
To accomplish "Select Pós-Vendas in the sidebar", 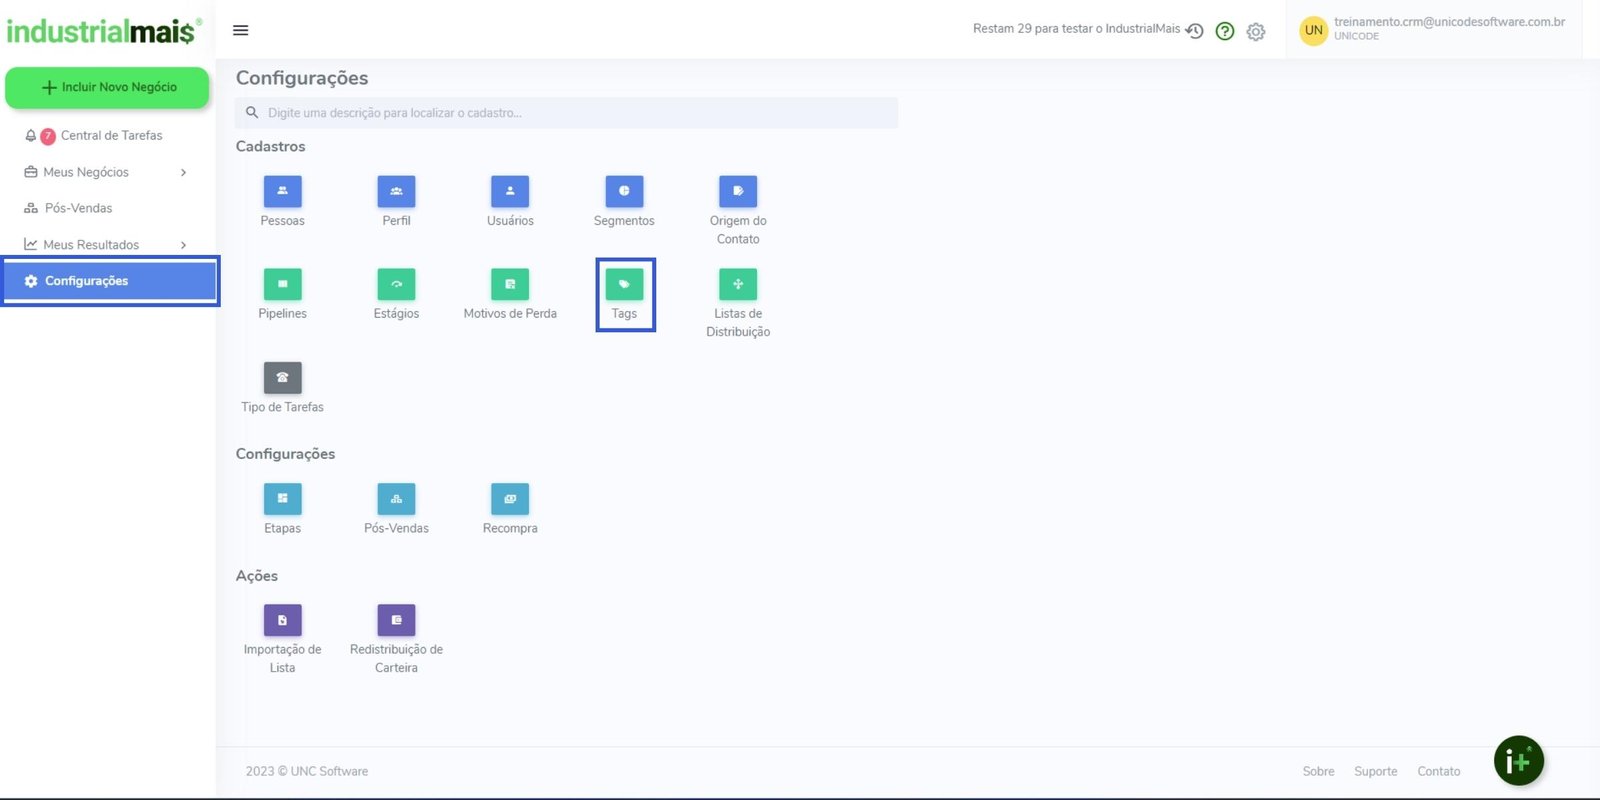I will point(78,208).
